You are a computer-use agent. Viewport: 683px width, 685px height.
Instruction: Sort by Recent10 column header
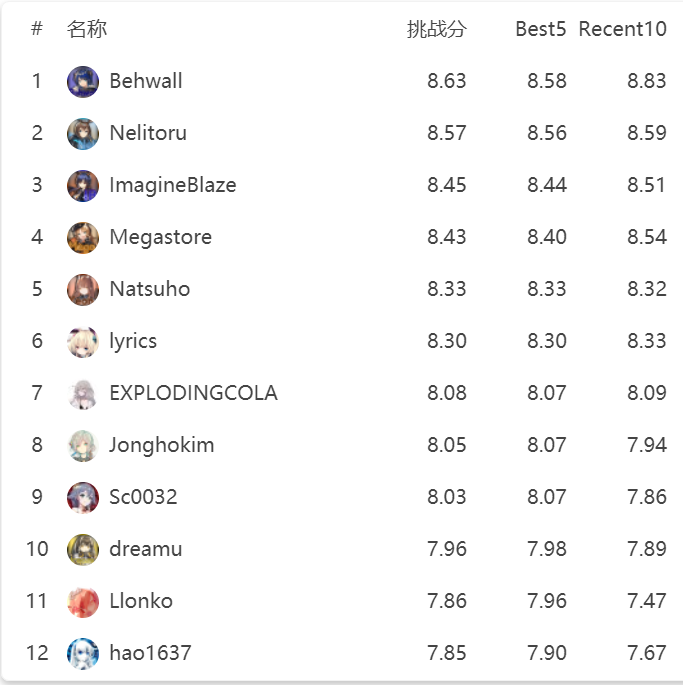point(622,29)
